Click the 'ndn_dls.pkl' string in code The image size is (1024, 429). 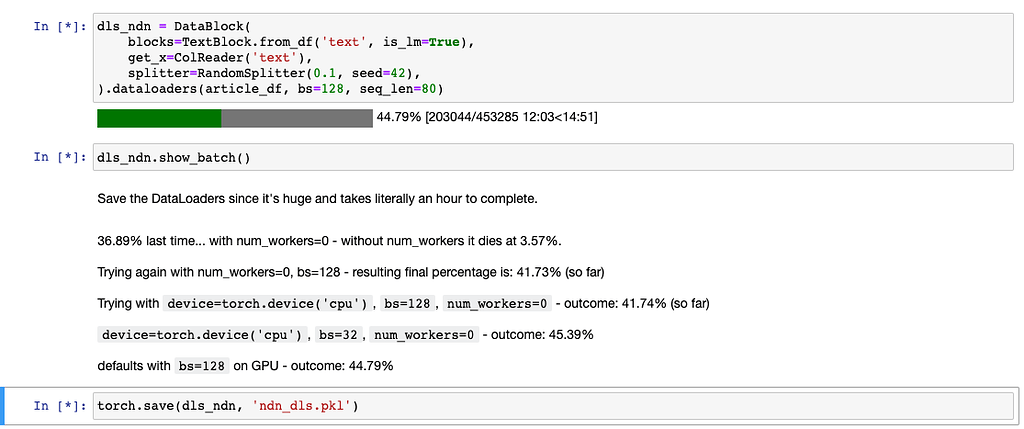click(x=302, y=406)
